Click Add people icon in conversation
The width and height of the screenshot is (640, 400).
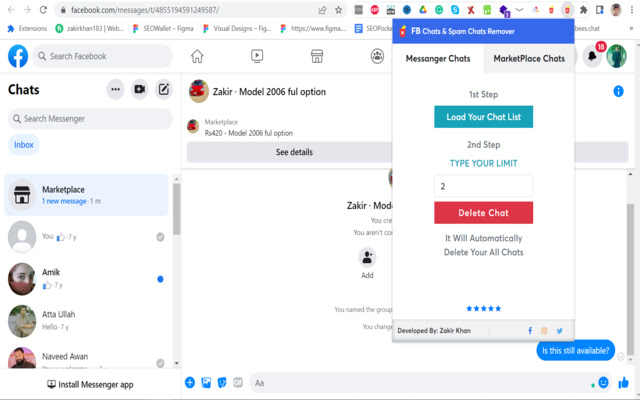367,257
